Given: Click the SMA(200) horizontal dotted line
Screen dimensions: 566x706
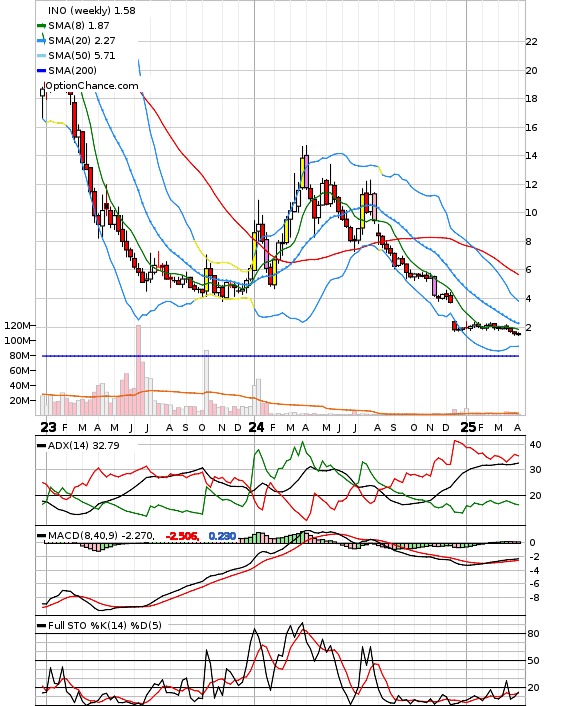Looking at the screenshot, I should coord(280,356).
